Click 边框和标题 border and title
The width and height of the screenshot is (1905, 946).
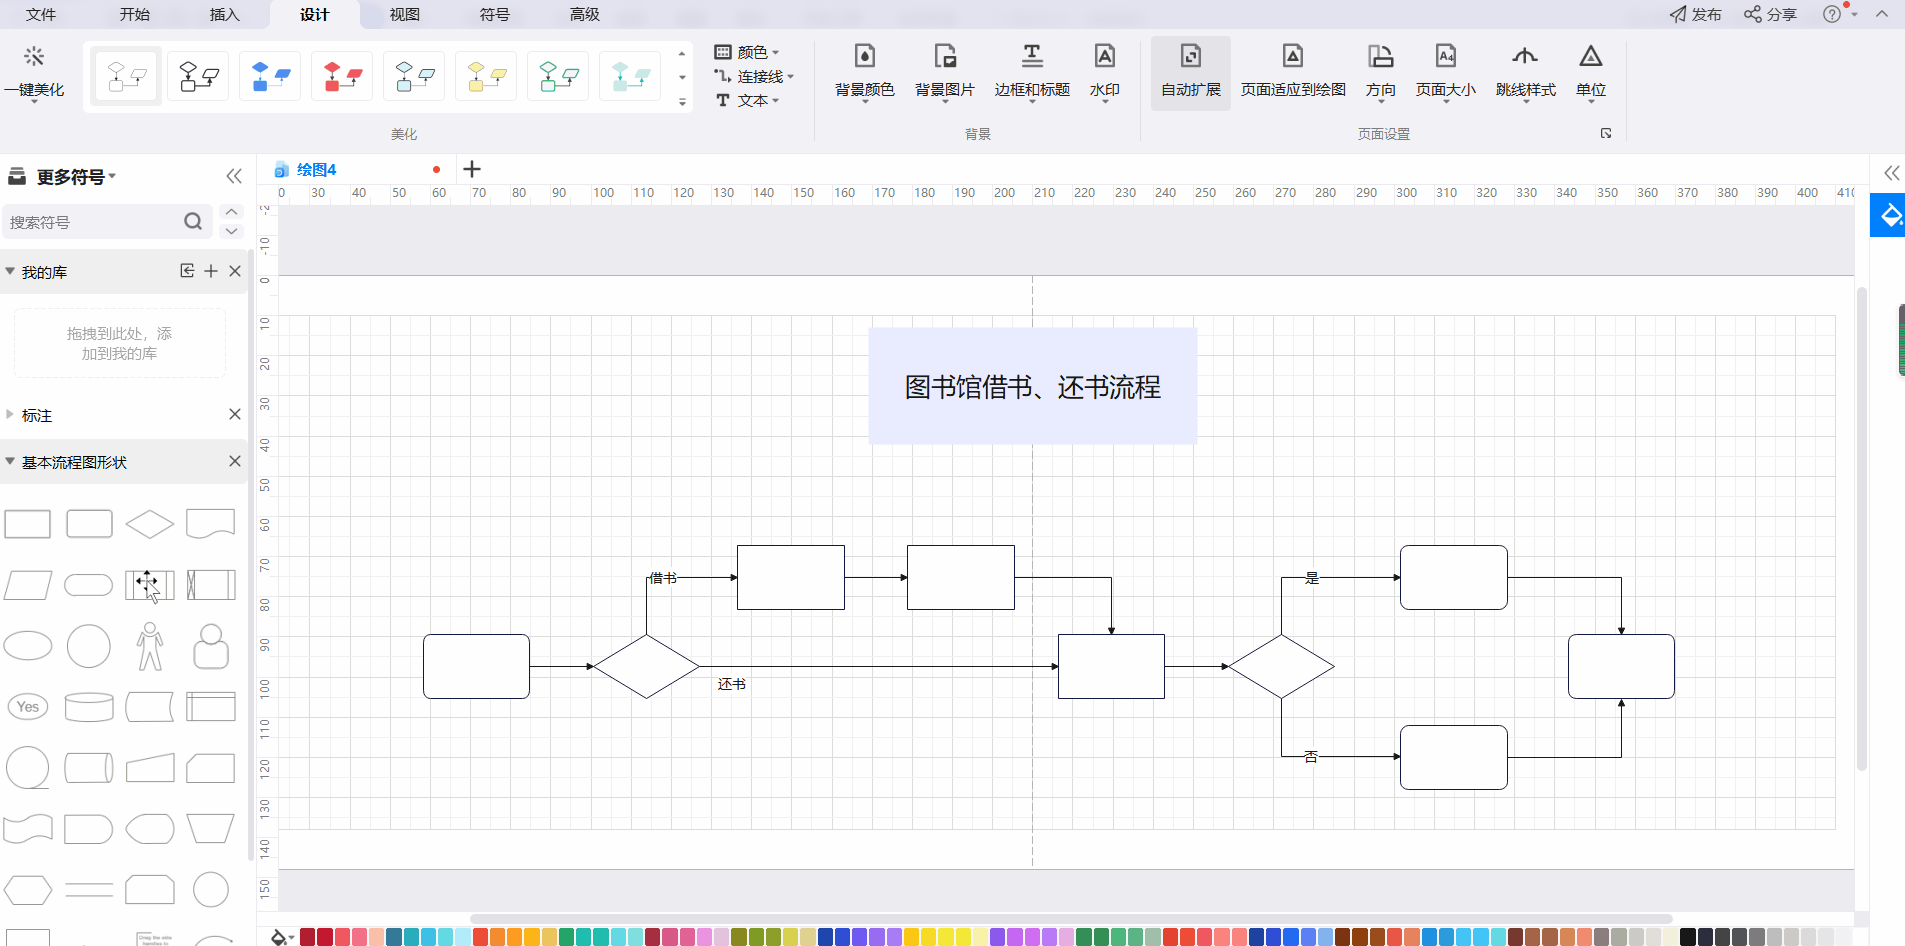tap(1032, 72)
